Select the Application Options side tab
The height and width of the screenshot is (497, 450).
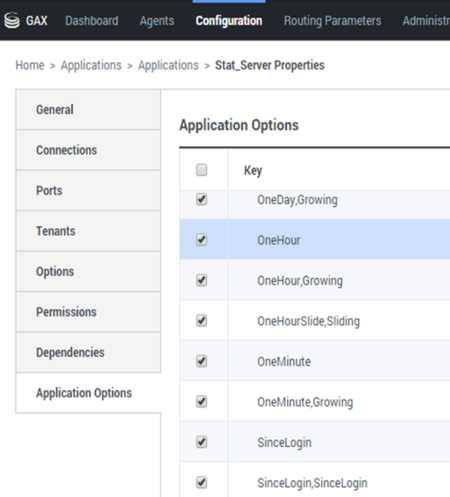pos(88,393)
